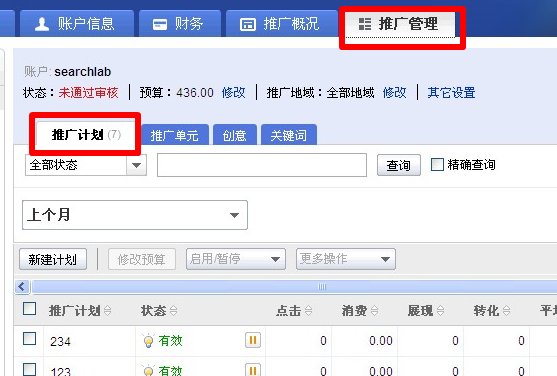The width and height of the screenshot is (557, 376).
Task: Select the 推广管理 tab
Action: pos(401,24)
